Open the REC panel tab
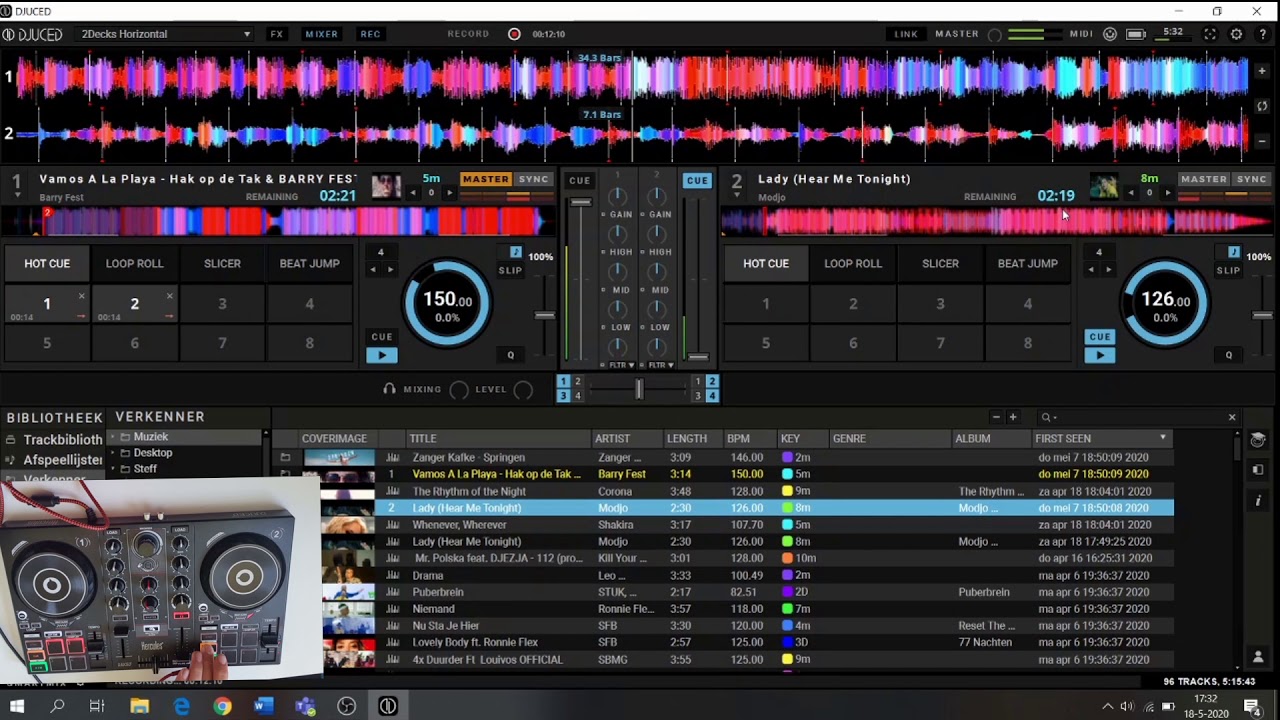The width and height of the screenshot is (1280, 720). tap(370, 34)
